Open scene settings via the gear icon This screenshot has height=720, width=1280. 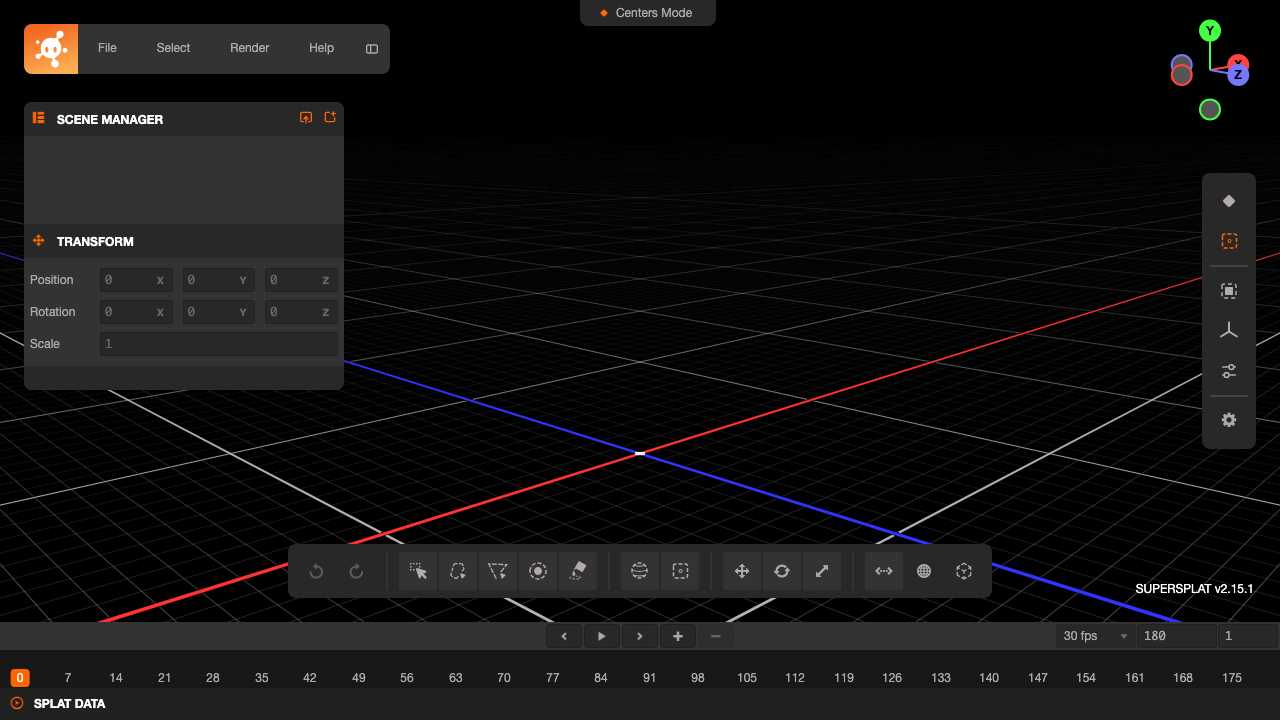tap(1229, 420)
